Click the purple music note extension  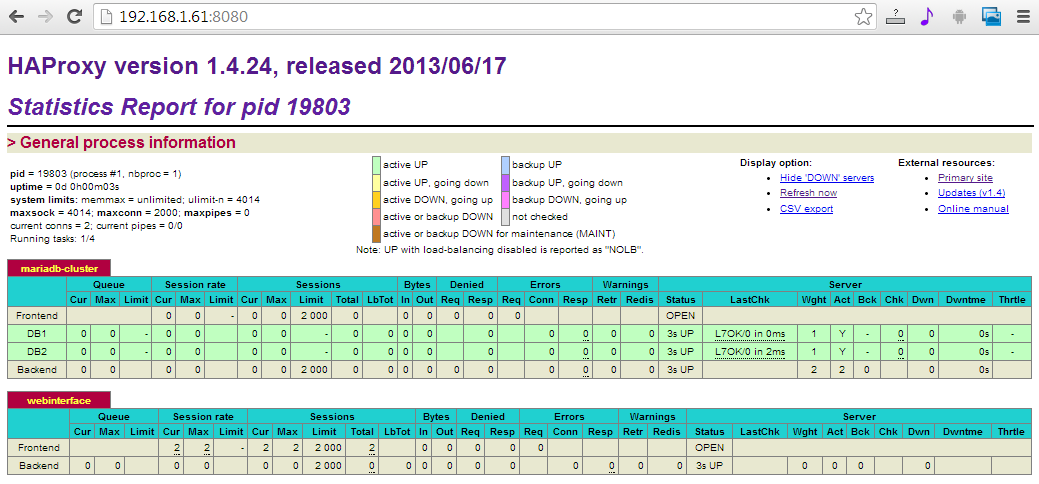[926, 17]
